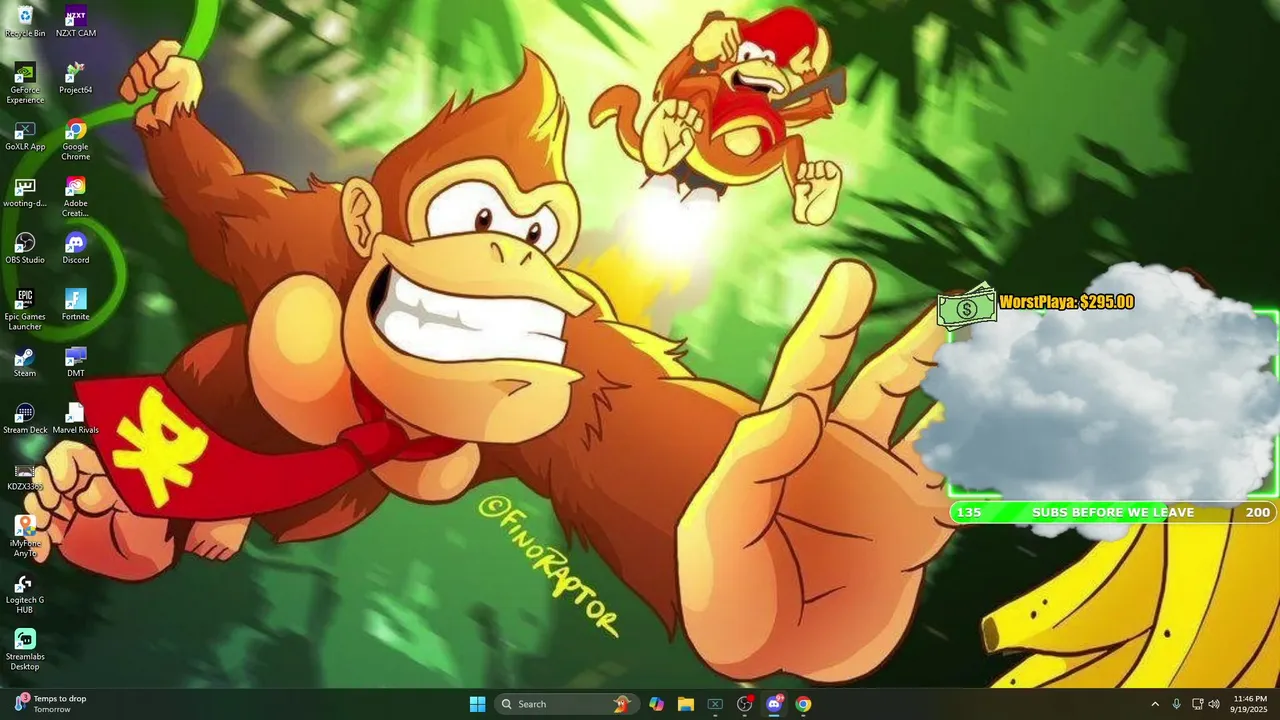Select the Discord desktop shortcut
1280x720 pixels.
tap(76, 249)
